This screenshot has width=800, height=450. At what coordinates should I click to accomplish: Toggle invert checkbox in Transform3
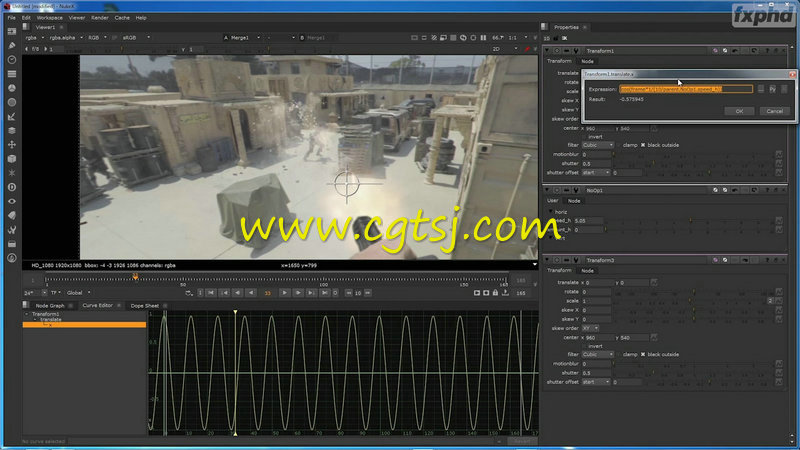(x=584, y=346)
